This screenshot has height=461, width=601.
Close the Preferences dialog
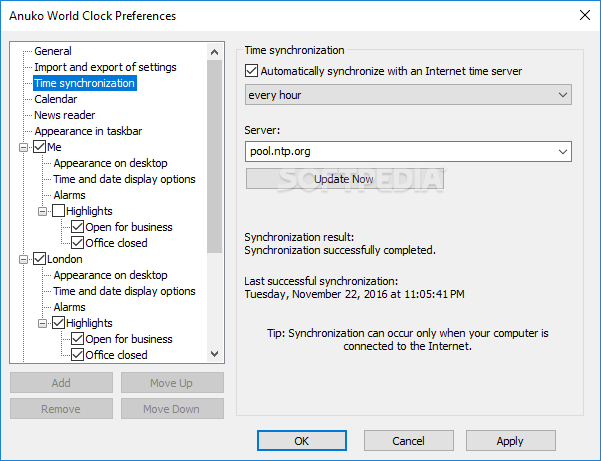click(x=585, y=15)
